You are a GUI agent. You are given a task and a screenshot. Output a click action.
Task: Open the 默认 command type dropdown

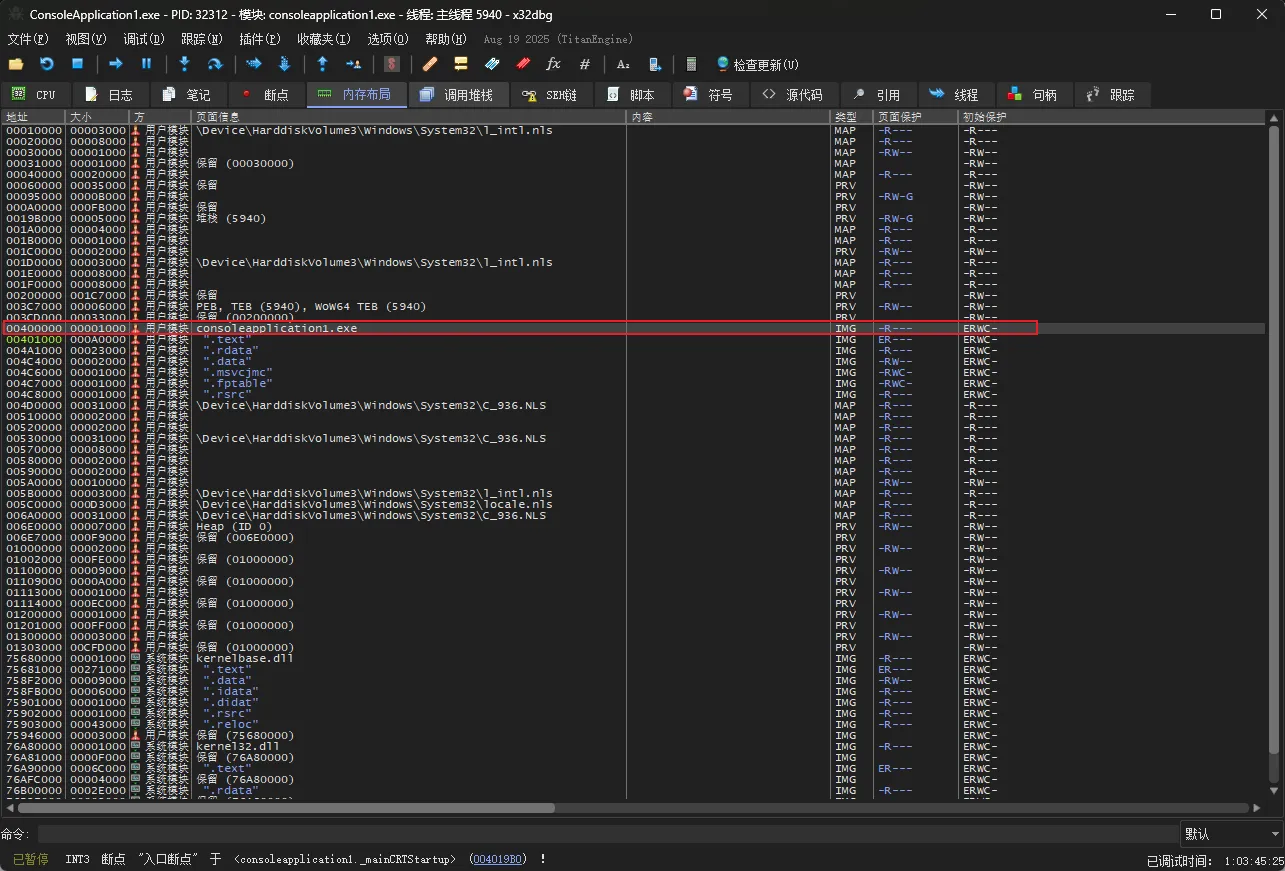pyautogui.click(x=1232, y=834)
